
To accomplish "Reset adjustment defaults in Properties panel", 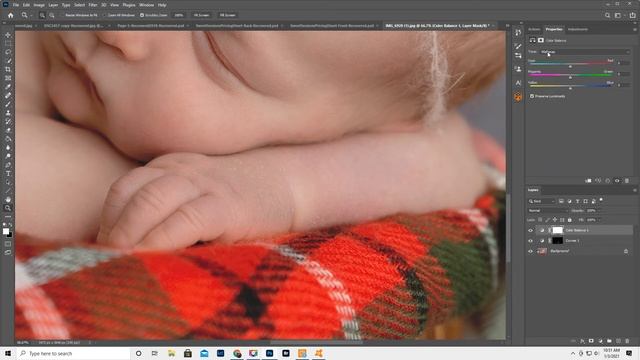I will [x=607, y=180].
